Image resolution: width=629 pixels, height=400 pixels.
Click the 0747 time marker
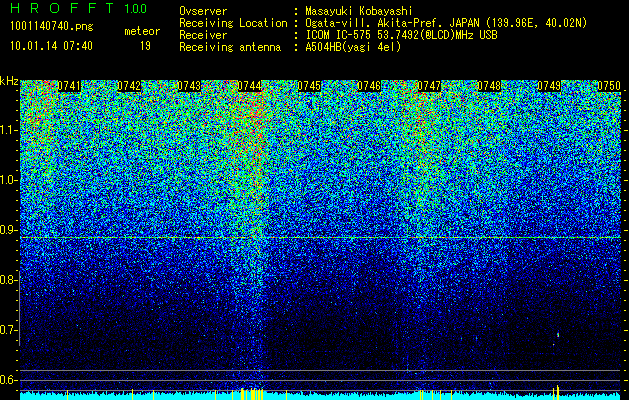coord(429,86)
